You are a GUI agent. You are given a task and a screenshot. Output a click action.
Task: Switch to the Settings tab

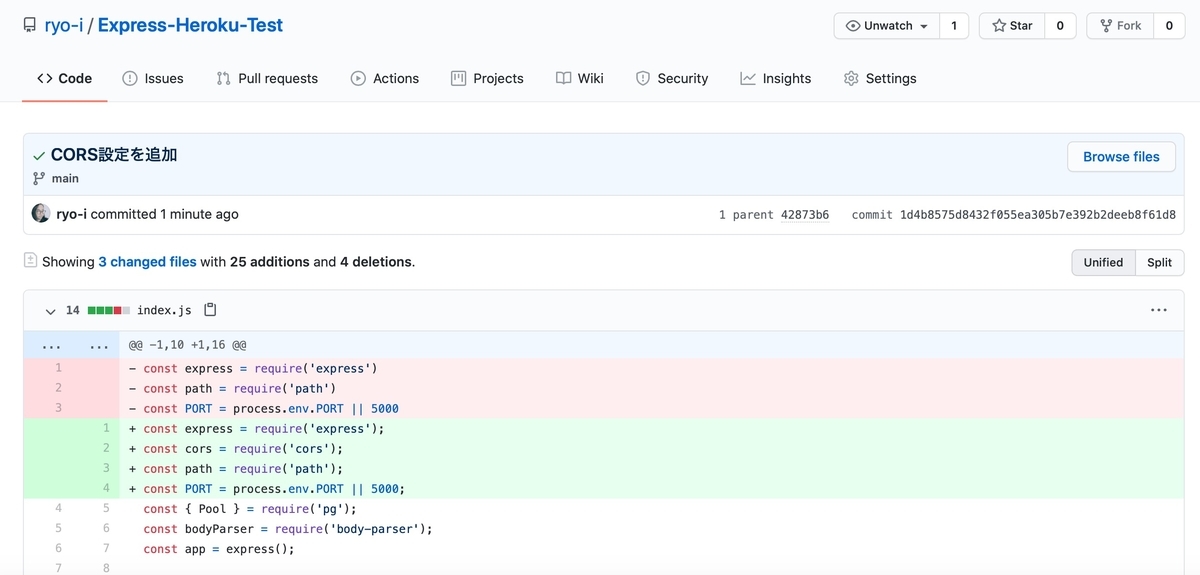(x=880, y=78)
